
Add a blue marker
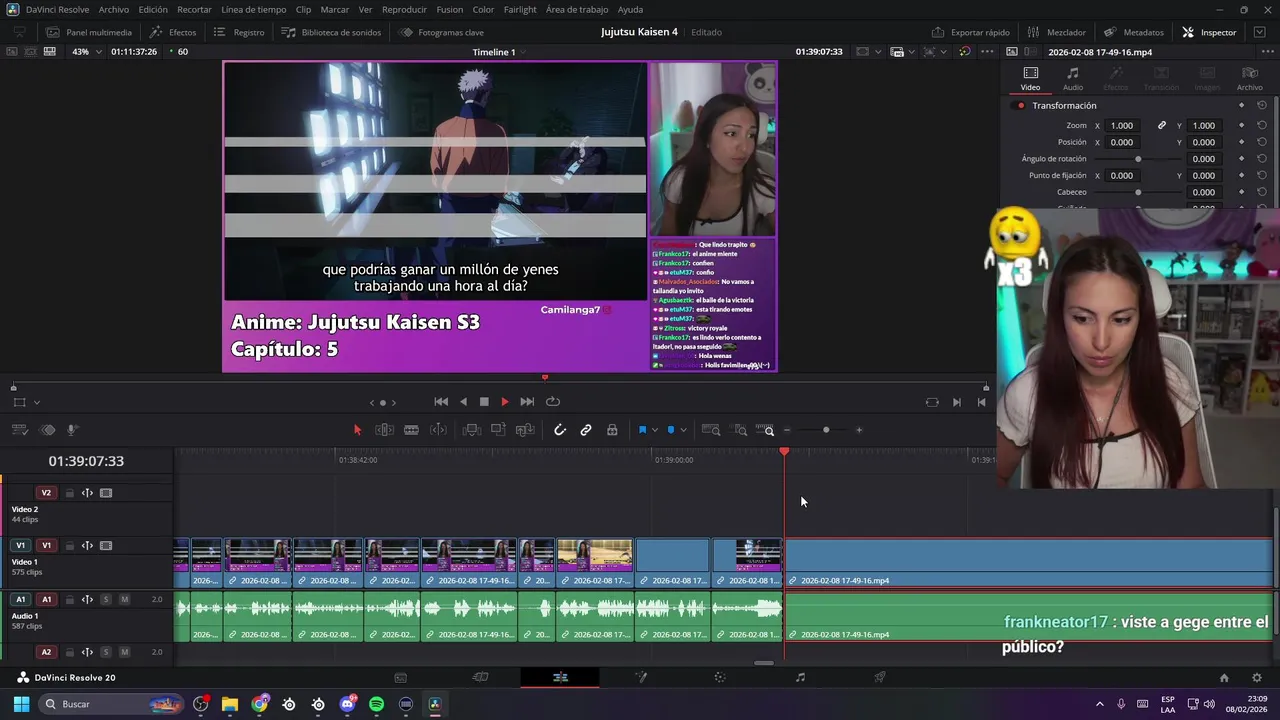pyautogui.click(x=671, y=430)
